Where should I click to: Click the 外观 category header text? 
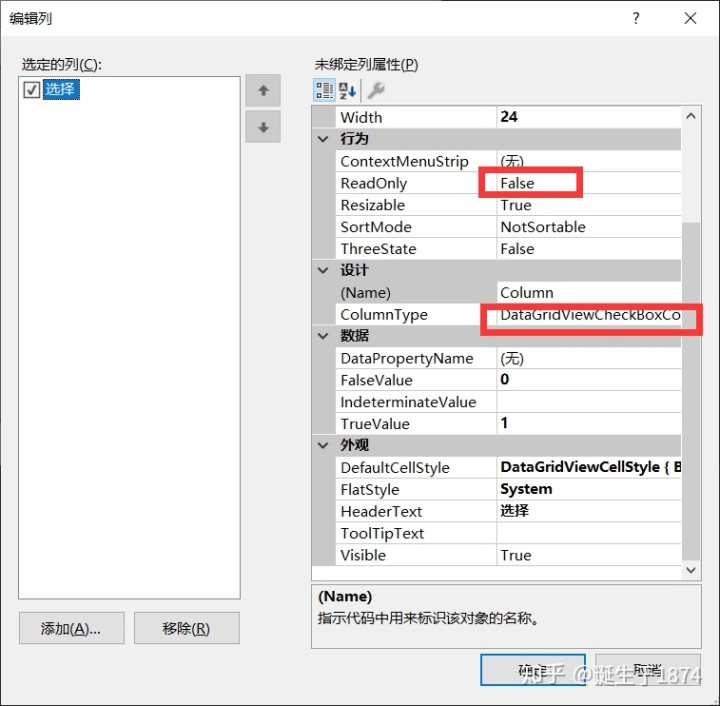click(354, 445)
